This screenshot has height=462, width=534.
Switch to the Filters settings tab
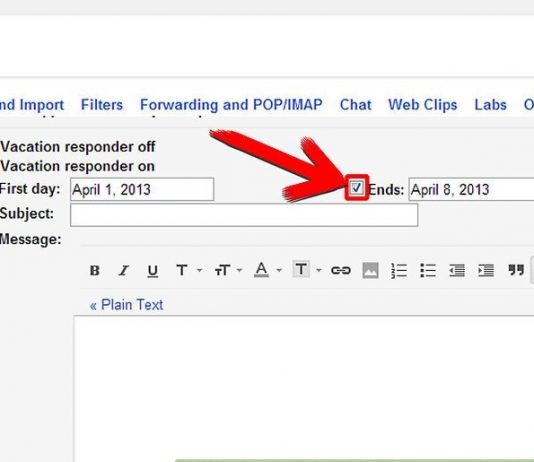point(102,105)
